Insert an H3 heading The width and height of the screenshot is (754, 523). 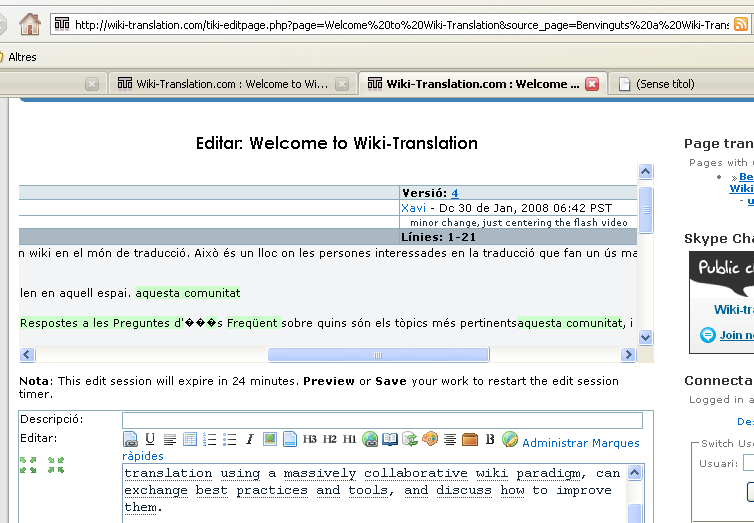[x=310, y=439]
